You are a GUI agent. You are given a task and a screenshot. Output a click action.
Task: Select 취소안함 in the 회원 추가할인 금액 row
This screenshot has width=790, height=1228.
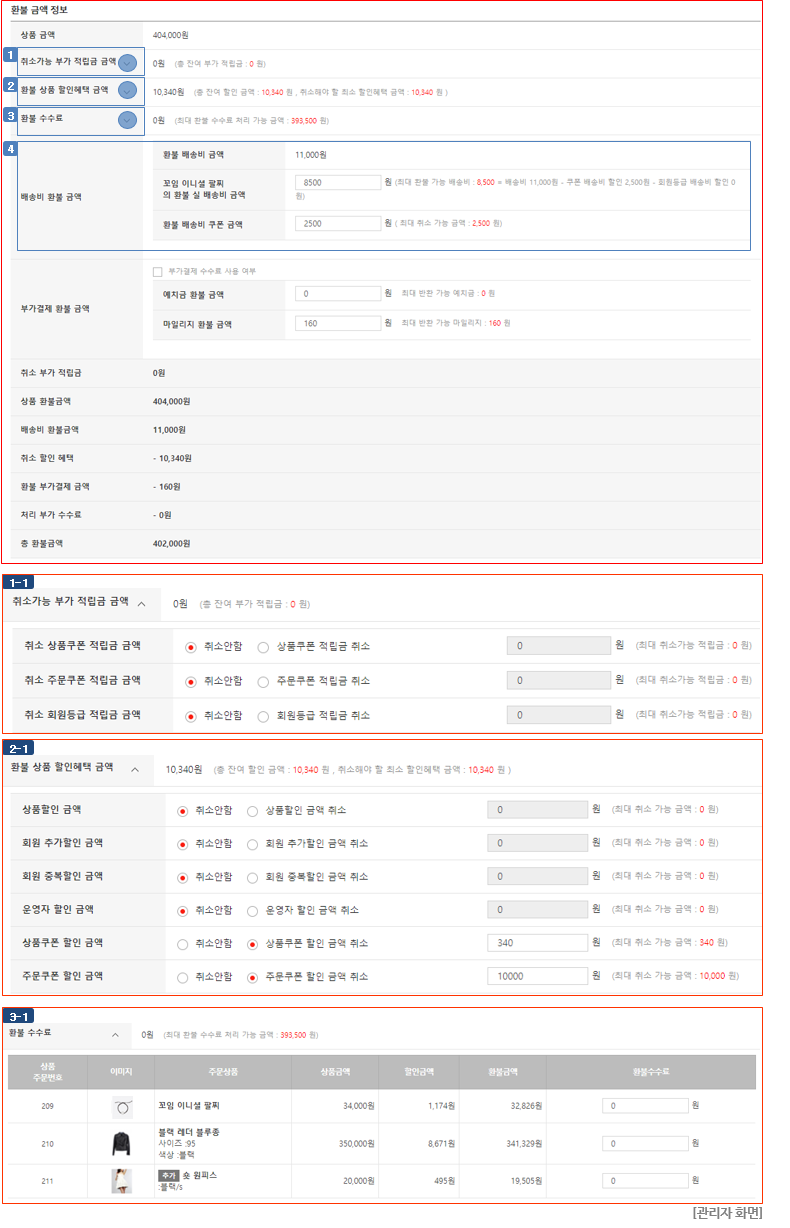click(182, 844)
